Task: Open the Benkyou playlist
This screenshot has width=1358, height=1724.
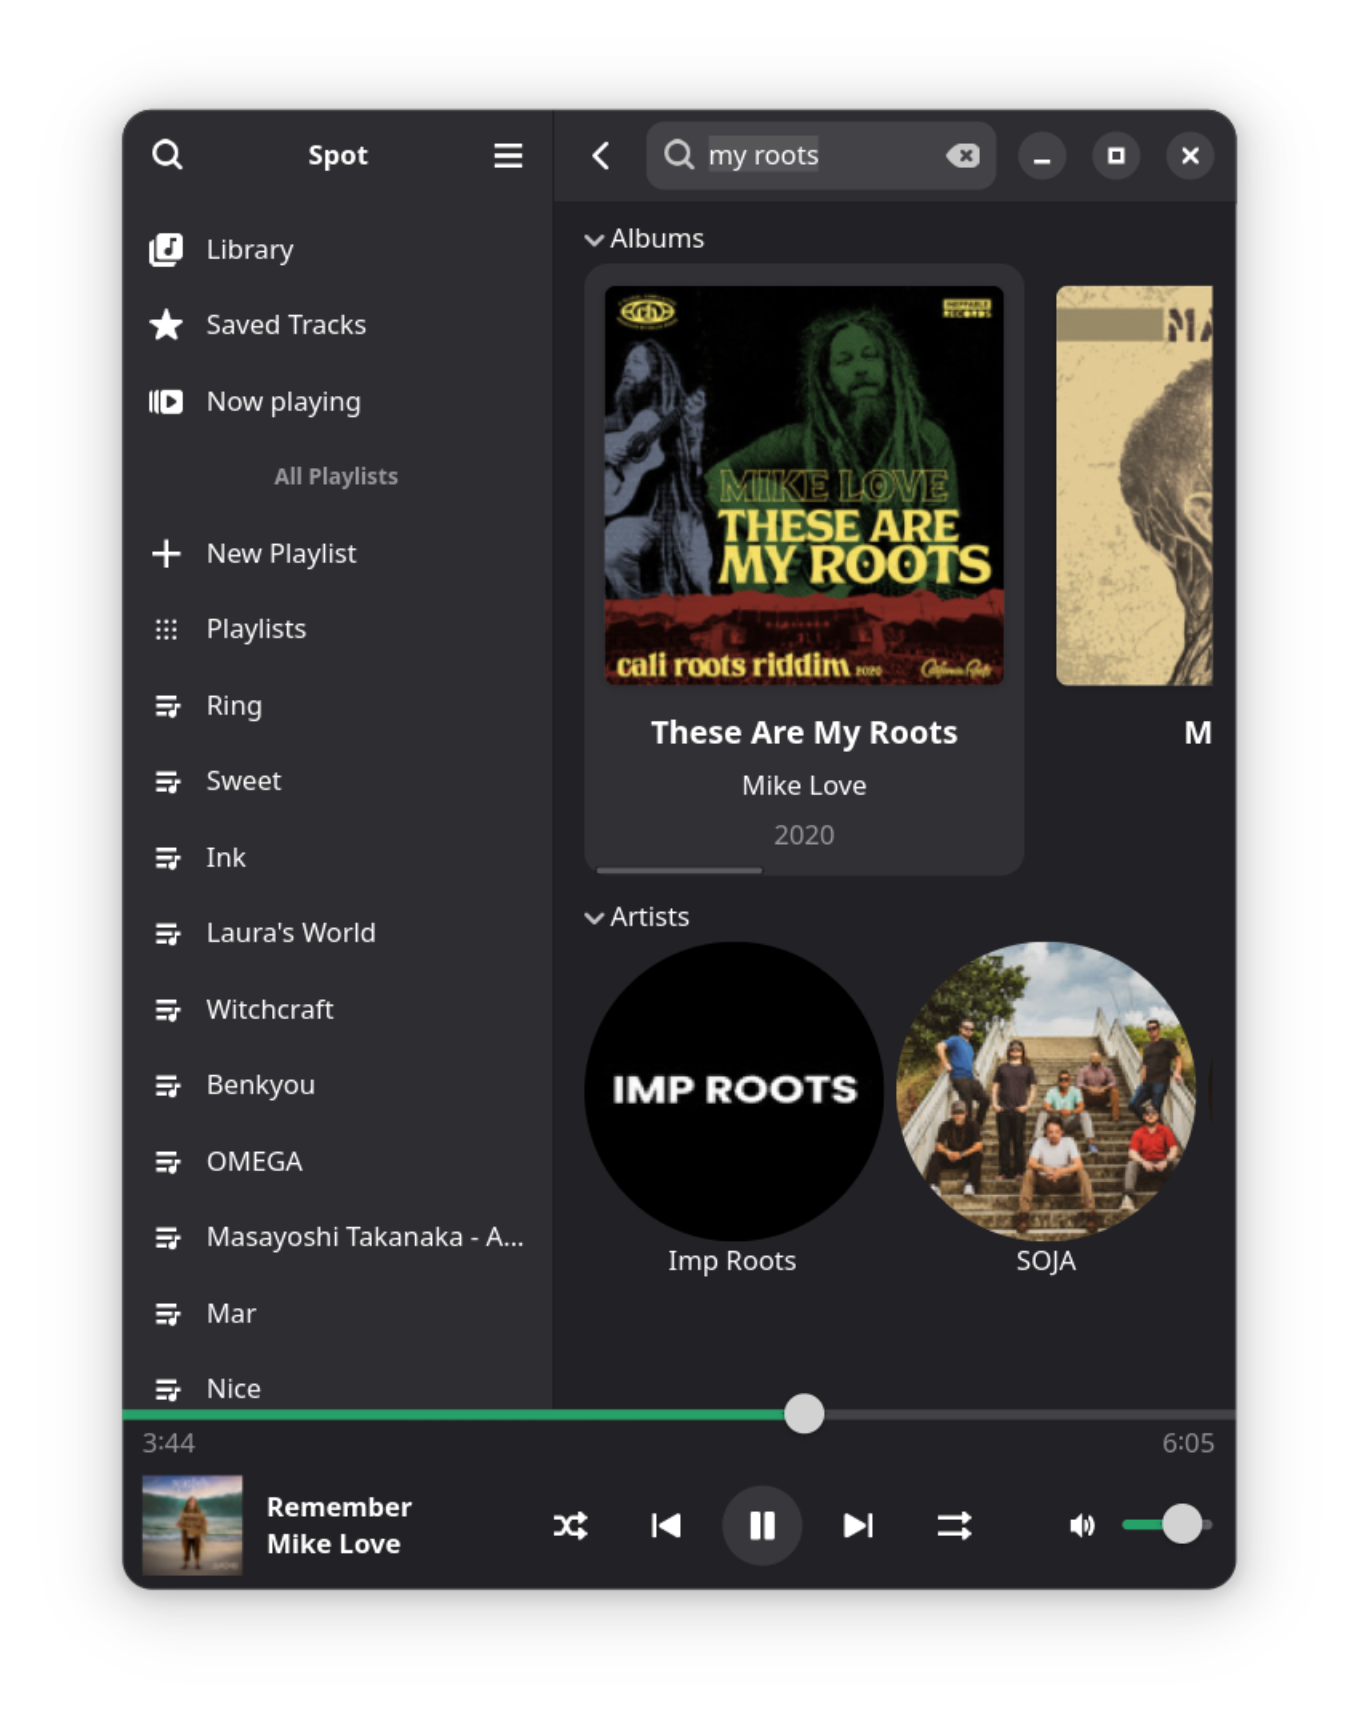Action: [x=337, y=1085]
